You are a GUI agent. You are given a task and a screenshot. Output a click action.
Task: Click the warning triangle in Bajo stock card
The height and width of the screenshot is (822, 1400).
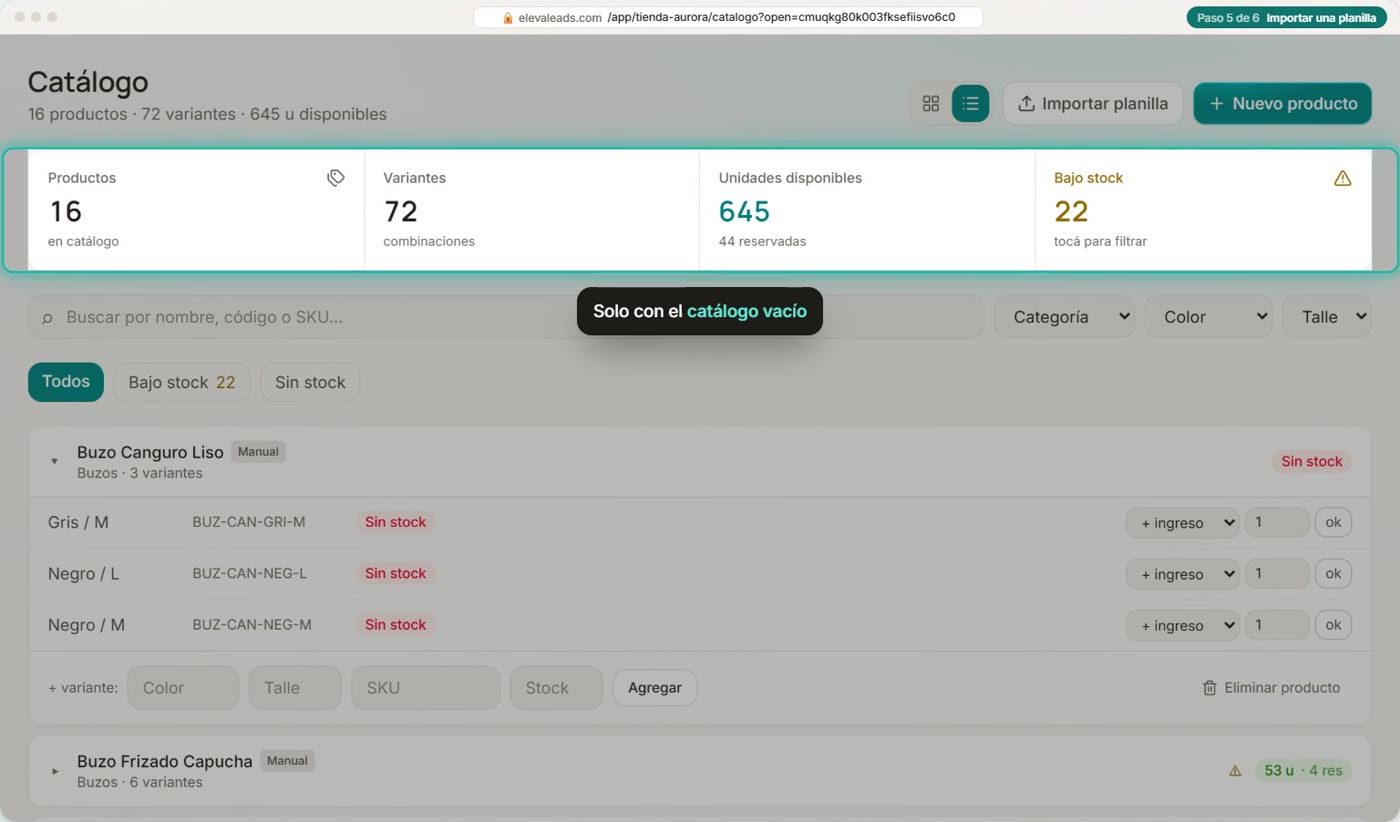(x=1342, y=178)
